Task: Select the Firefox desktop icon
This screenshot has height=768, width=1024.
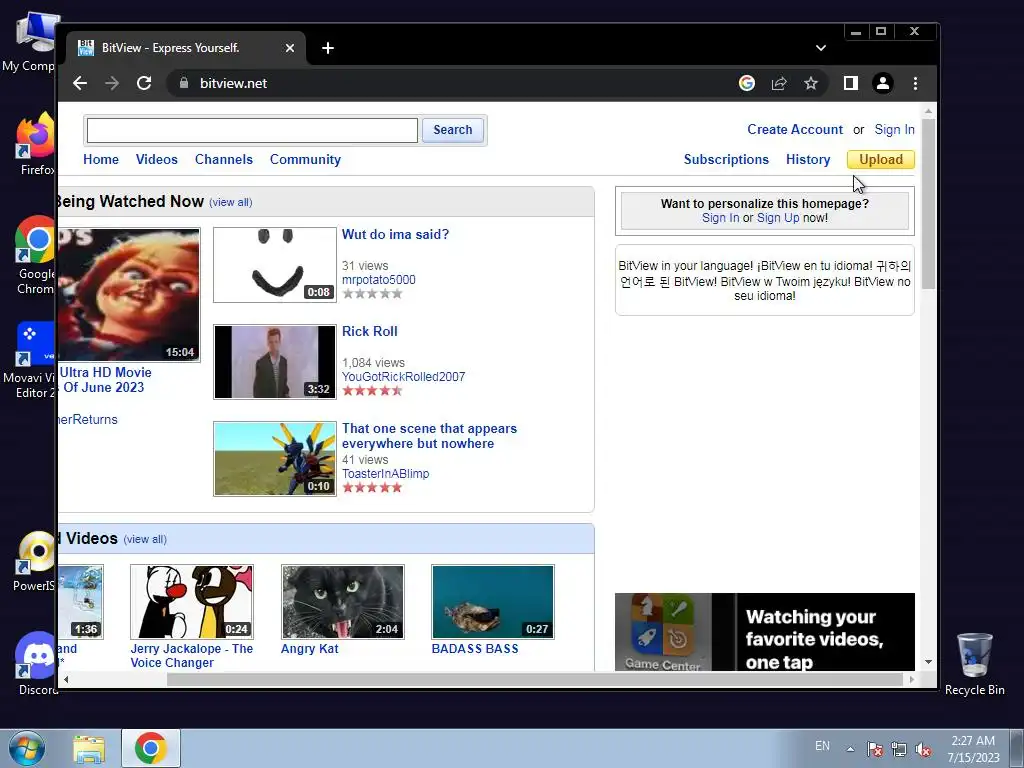Action: click(36, 144)
